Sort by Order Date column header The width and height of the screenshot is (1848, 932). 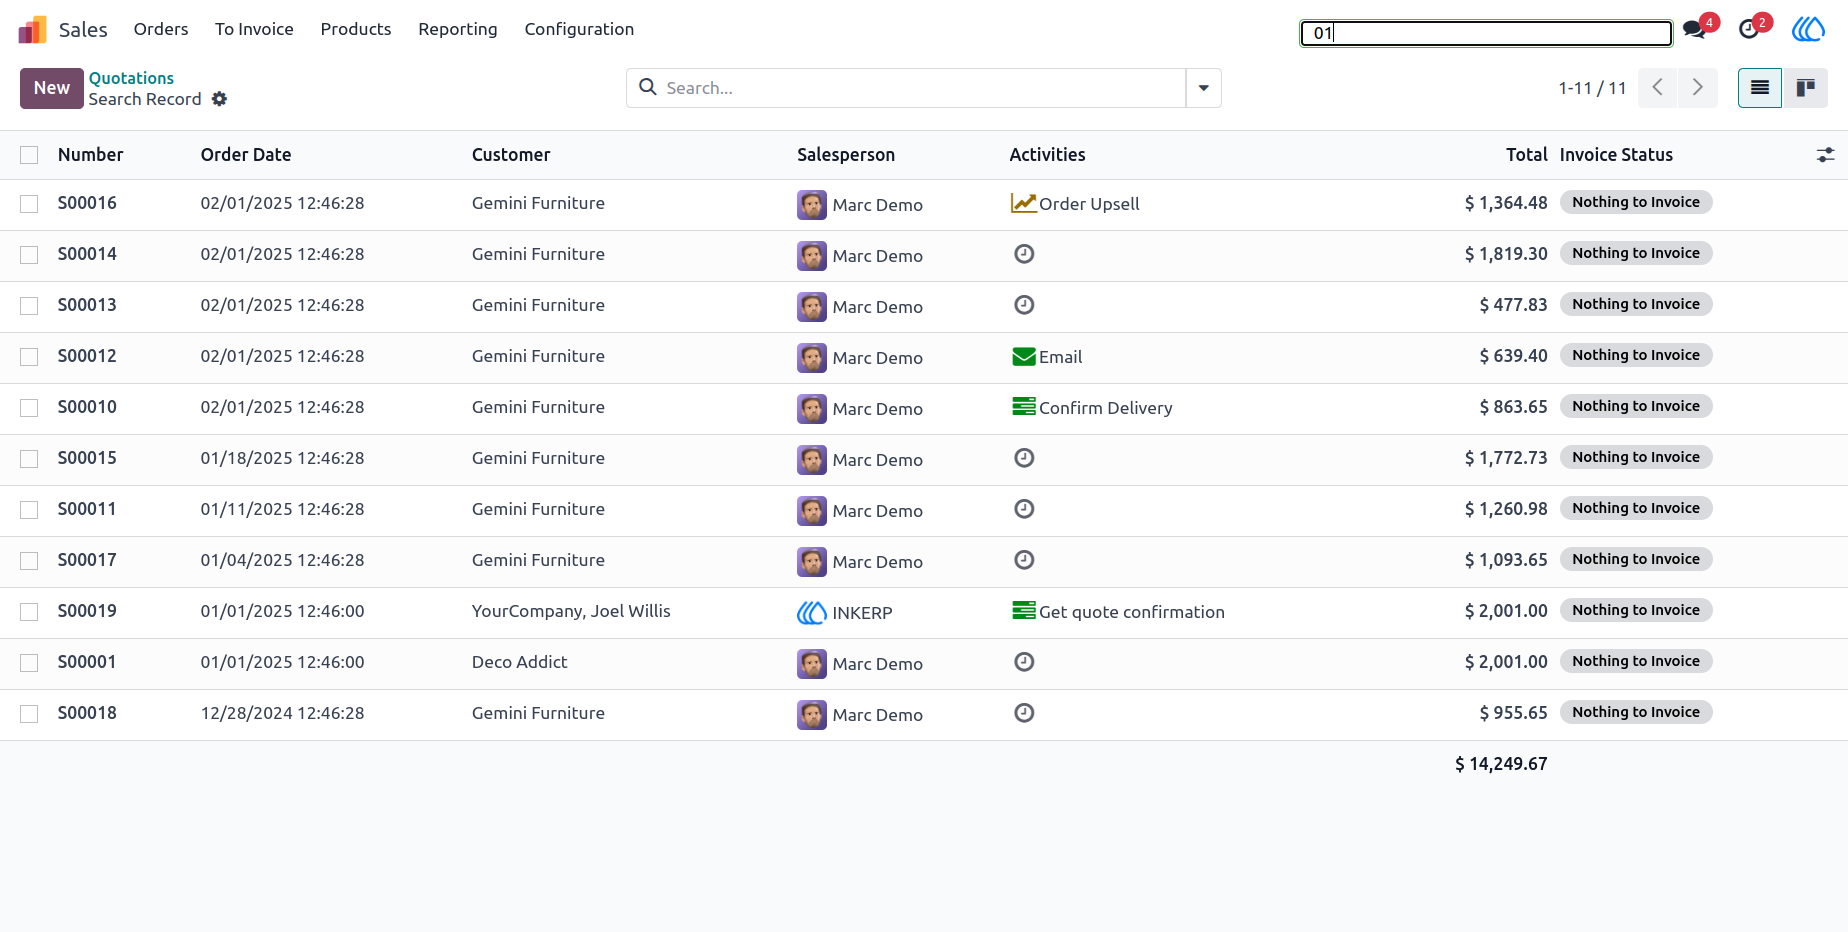[x=246, y=155]
